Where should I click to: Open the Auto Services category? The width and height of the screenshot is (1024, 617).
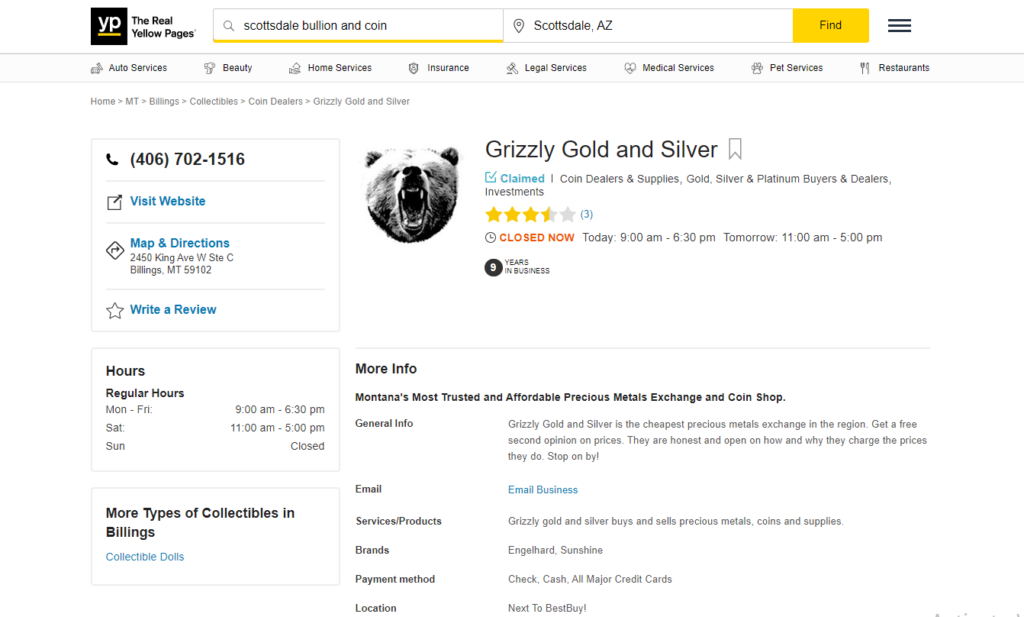[x=129, y=68]
